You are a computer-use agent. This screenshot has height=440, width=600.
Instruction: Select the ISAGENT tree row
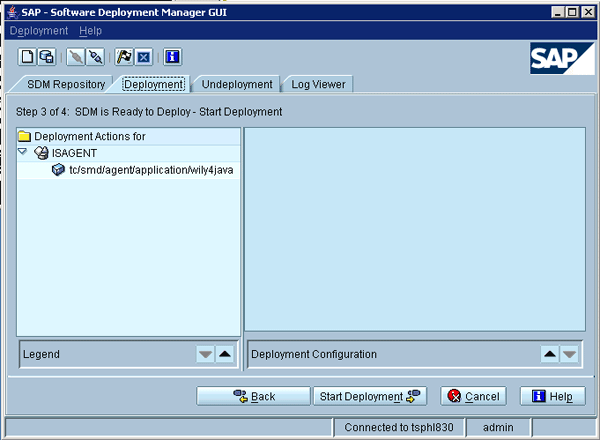129,153
